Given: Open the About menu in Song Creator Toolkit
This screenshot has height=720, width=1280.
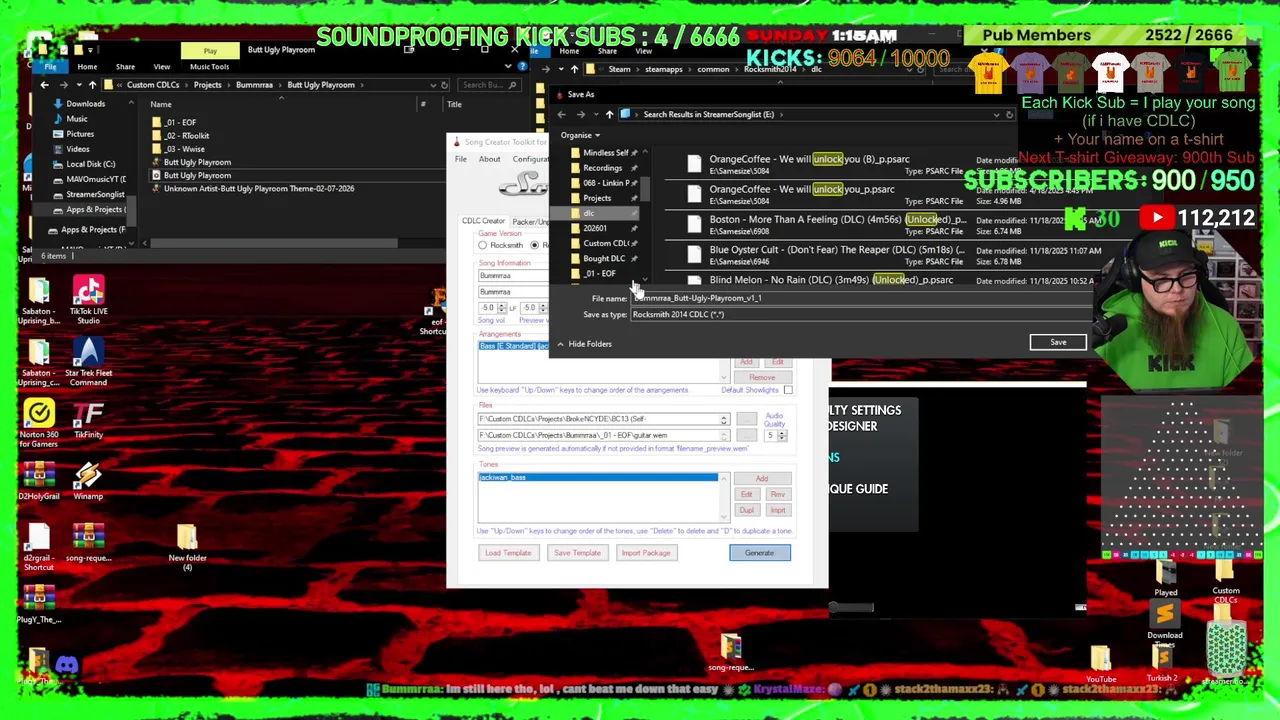Looking at the screenshot, I should pos(489,159).
